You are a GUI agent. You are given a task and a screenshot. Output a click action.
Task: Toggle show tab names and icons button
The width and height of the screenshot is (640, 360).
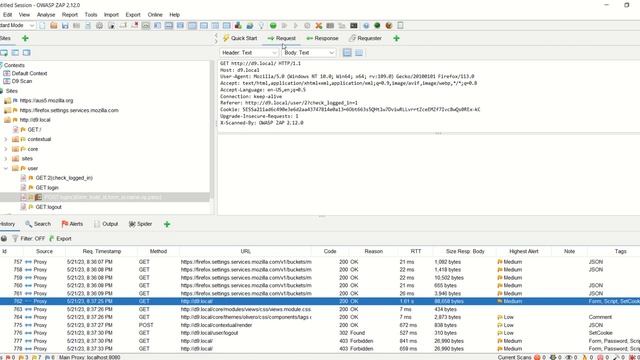146,25
